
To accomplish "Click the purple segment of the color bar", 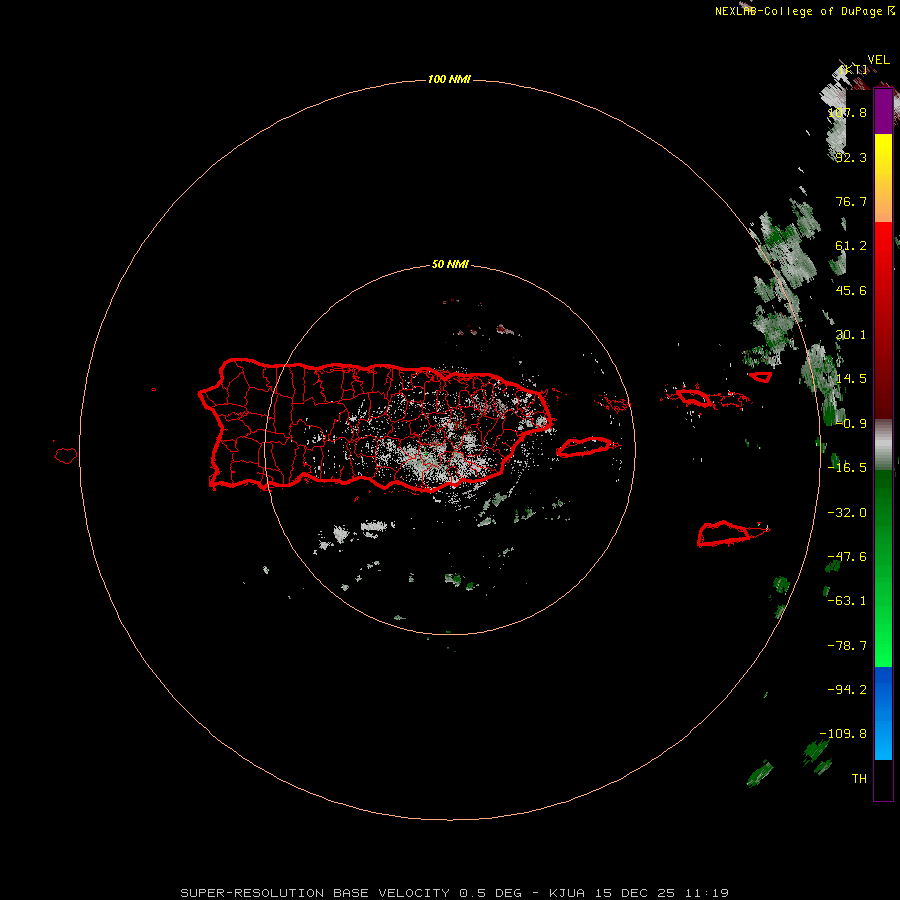I will click(883, 112).
